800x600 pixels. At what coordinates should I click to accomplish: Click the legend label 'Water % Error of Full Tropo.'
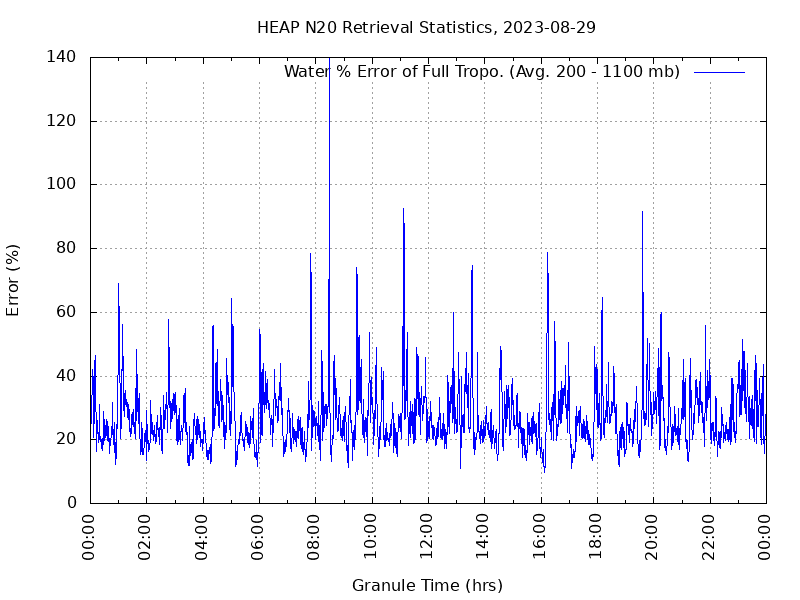pos(394,71)
